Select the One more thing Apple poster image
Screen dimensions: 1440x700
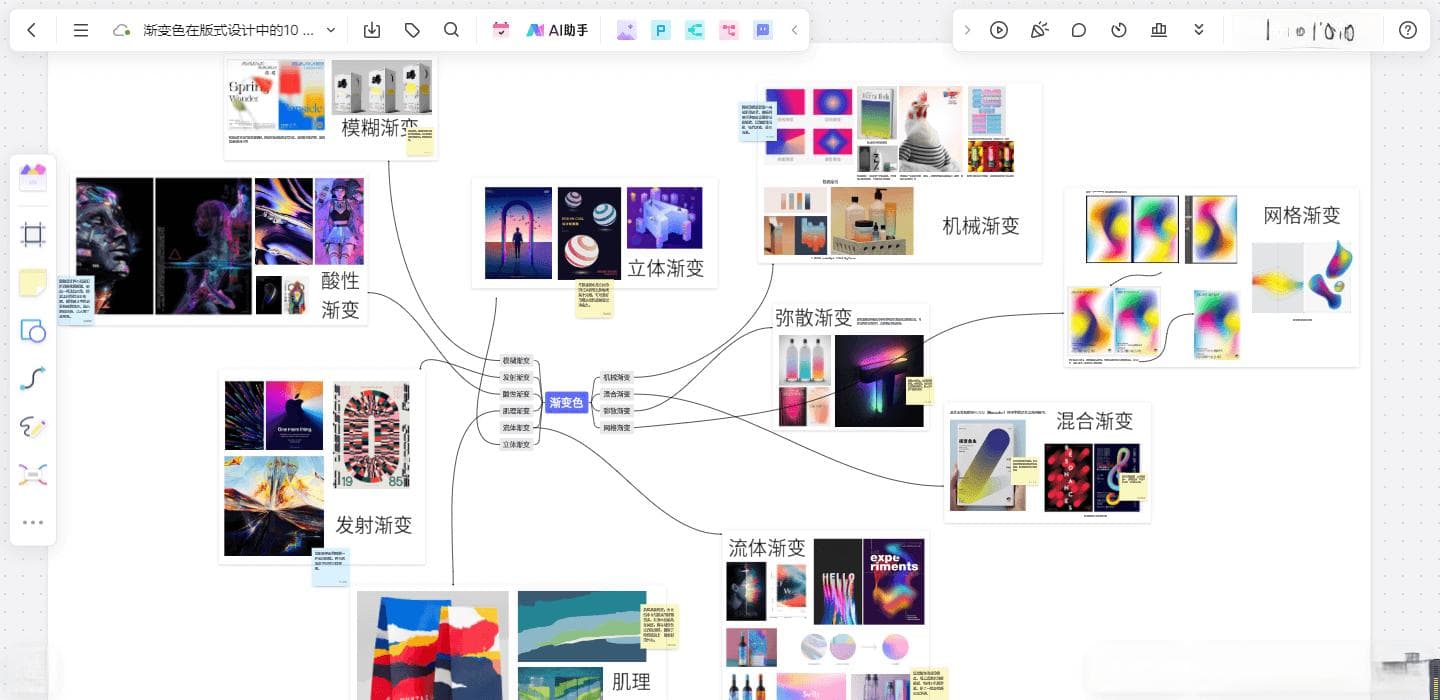[x=294, y=415]
